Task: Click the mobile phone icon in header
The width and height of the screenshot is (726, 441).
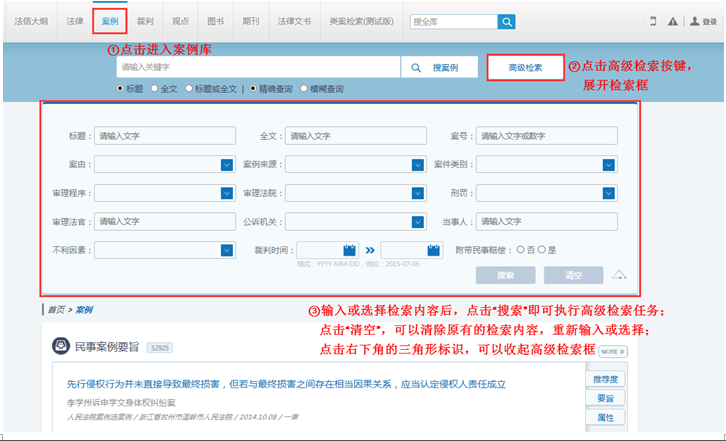Action: point(652,21)
